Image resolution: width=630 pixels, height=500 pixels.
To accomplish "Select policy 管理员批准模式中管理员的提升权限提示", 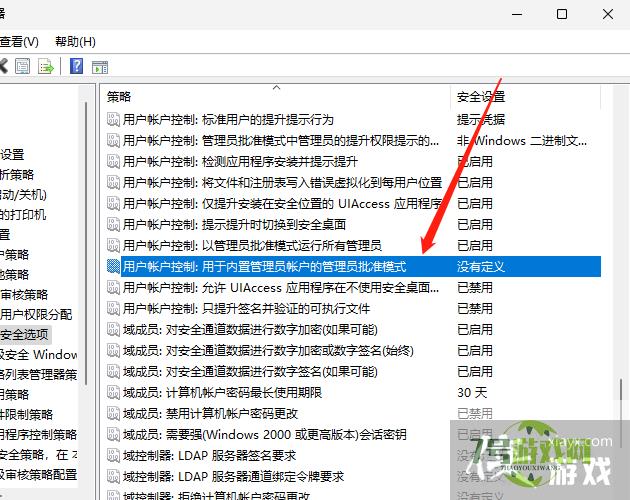I will pos(280,140).
